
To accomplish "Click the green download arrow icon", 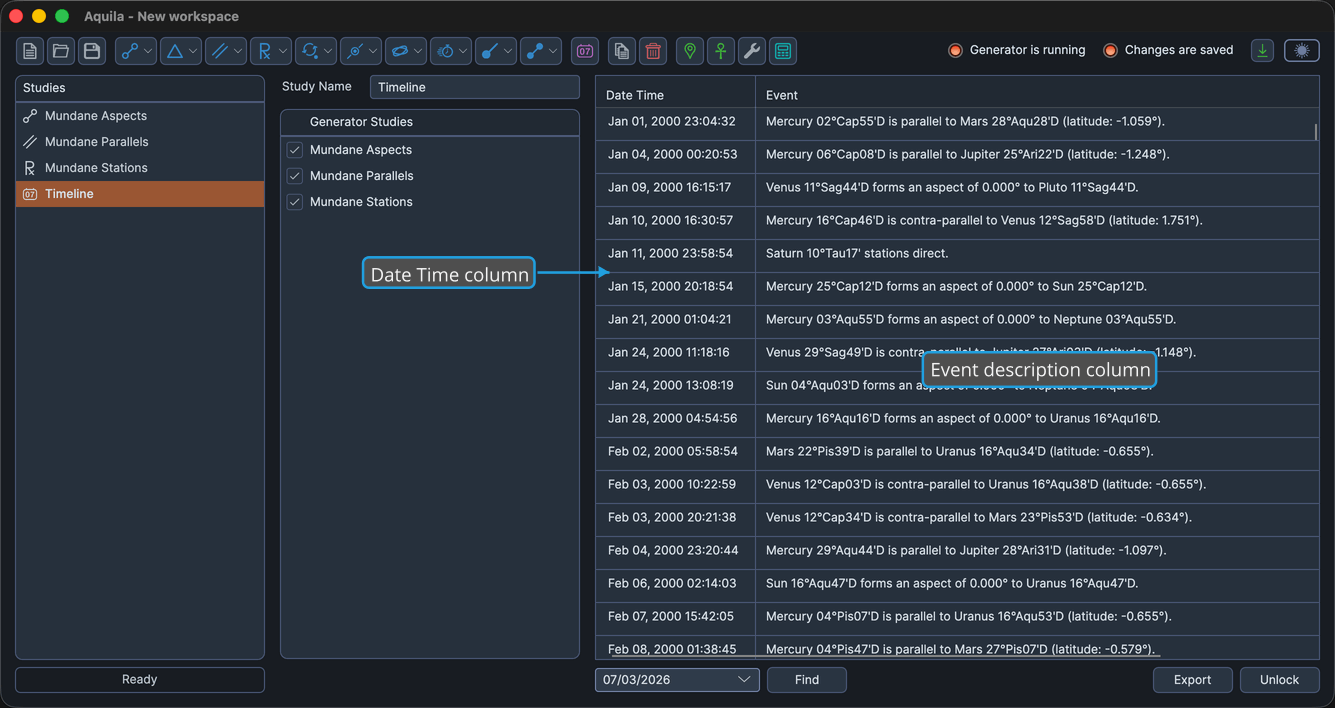I will point(1263,50).
